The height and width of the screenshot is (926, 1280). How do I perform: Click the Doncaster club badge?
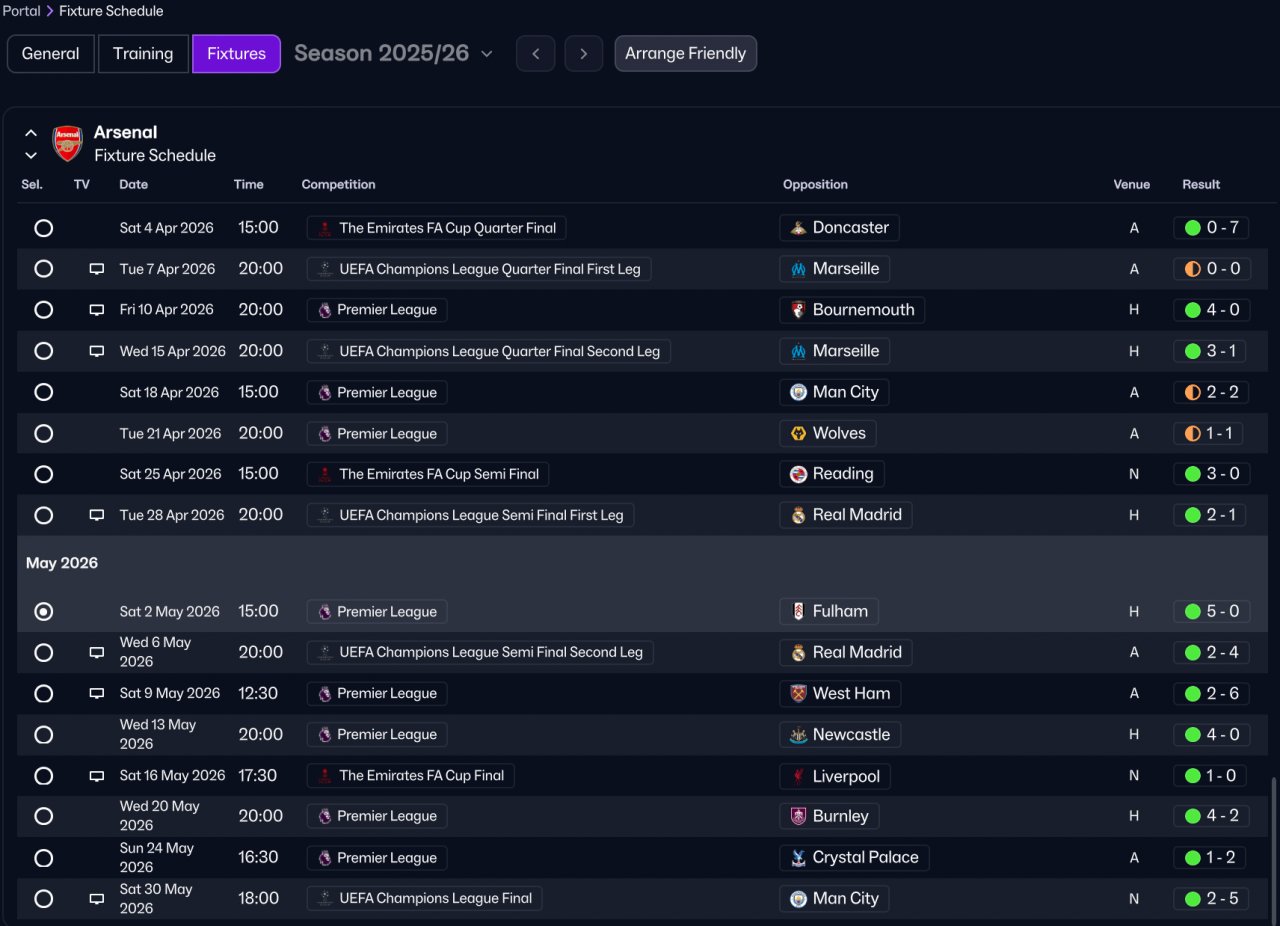pyautogui.click(x=798, y=228)
